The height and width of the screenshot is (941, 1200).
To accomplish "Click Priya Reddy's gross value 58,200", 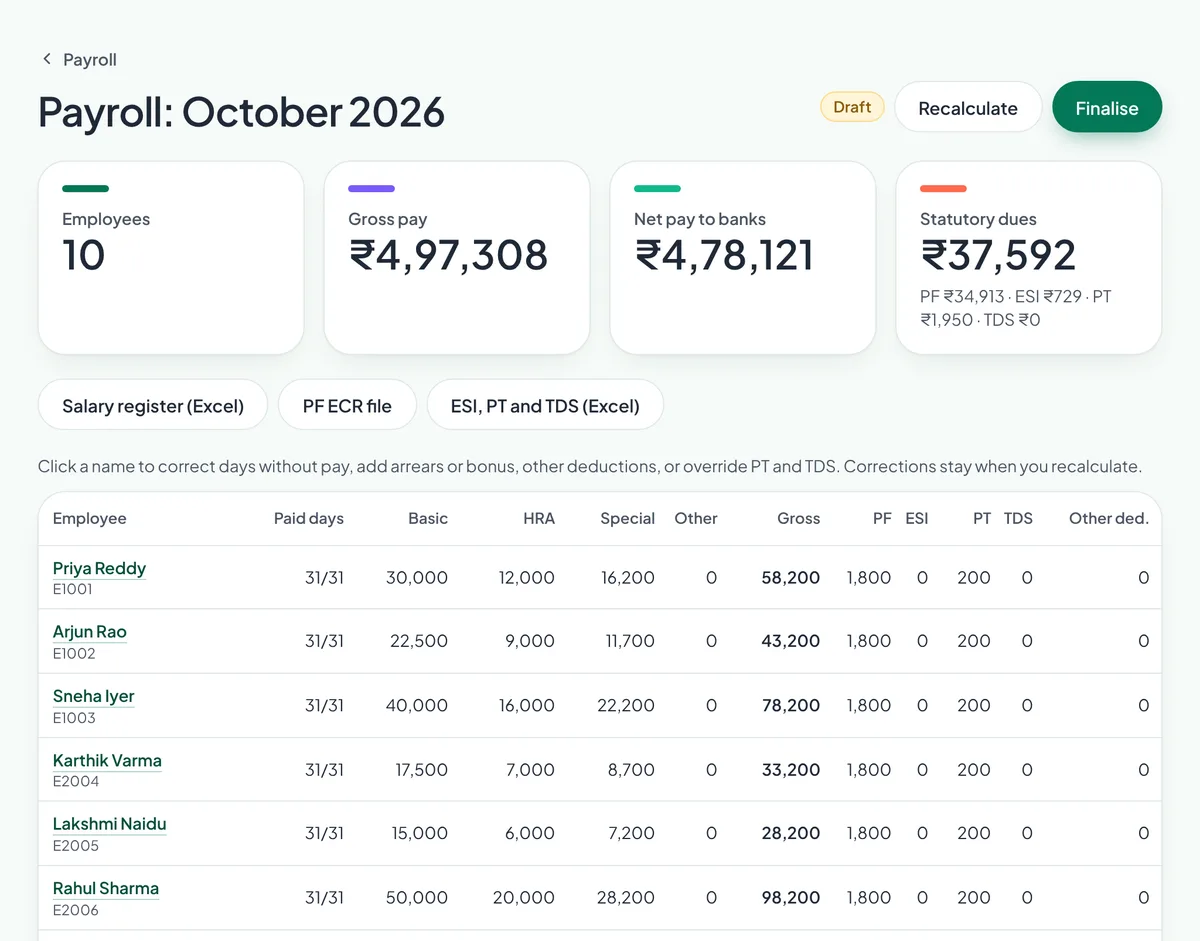I will (x=791, y=577).
